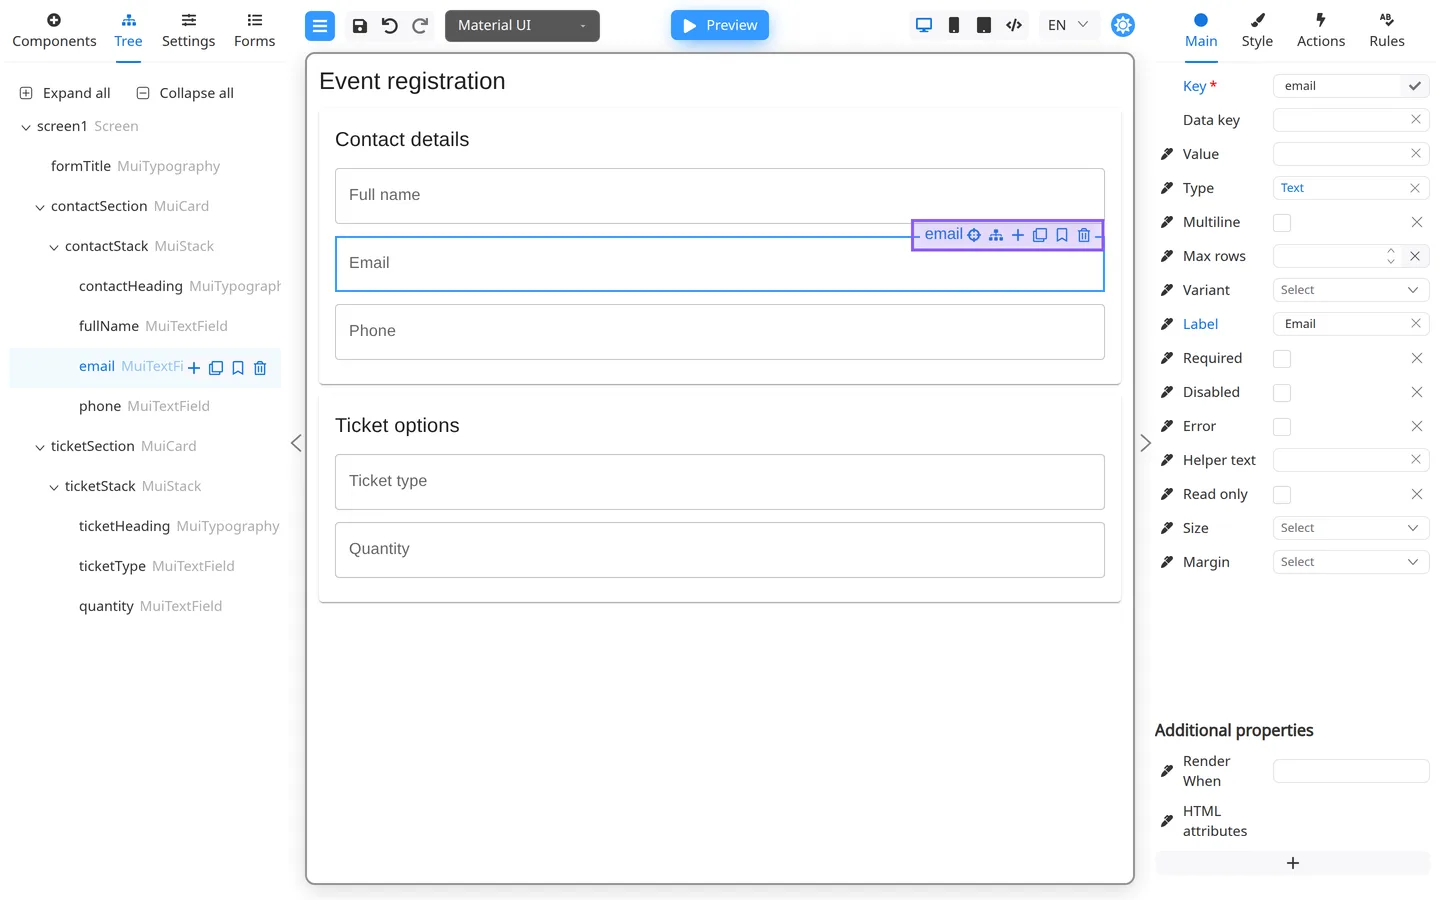Click the blue theme gear icon
This screenshot has height=900, width=1440.
[x=1123, y=25]
